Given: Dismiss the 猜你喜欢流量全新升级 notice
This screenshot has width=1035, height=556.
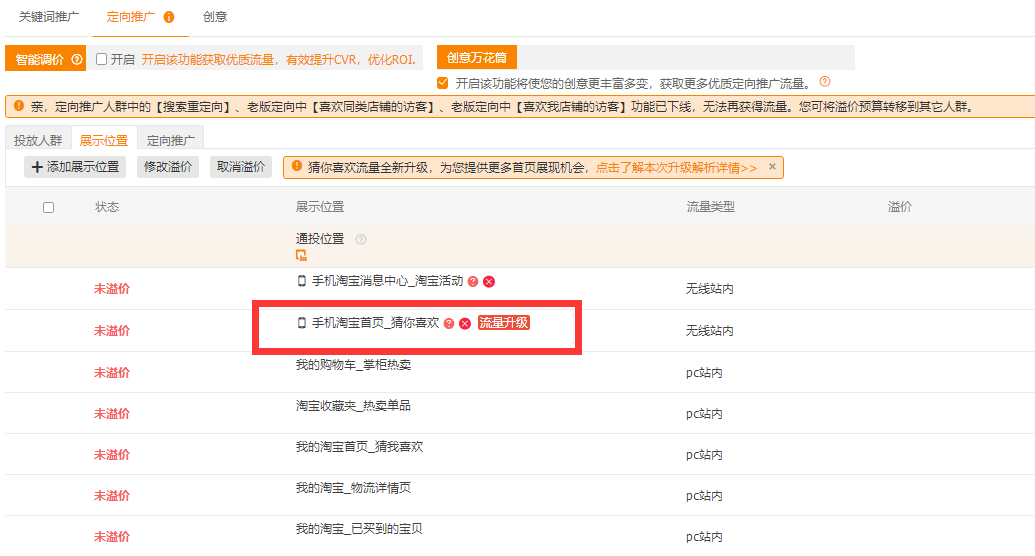Looking at the screenshot, I should pyautogui.click(x=772, y=167).
